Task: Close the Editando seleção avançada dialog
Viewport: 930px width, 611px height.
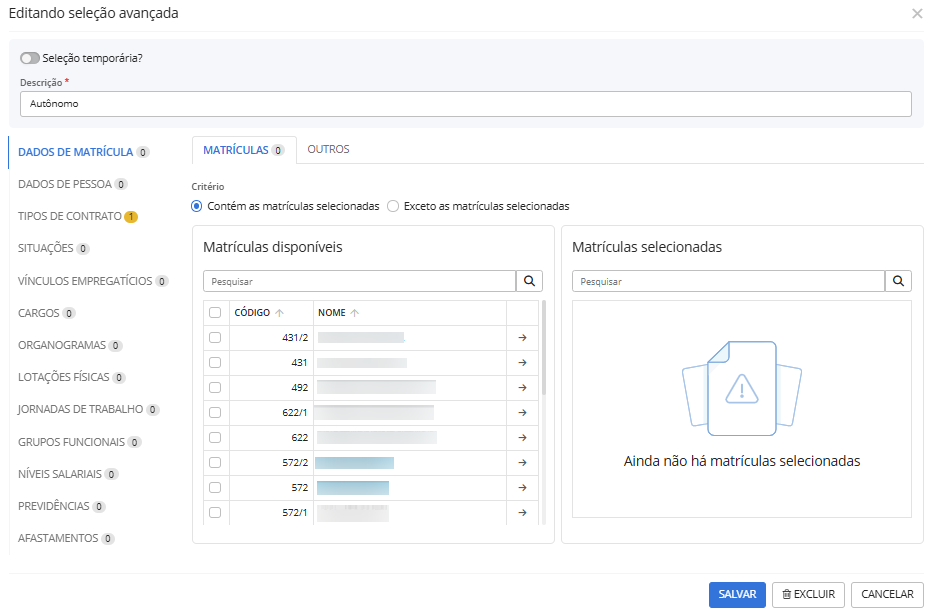Action: [917, 14]
